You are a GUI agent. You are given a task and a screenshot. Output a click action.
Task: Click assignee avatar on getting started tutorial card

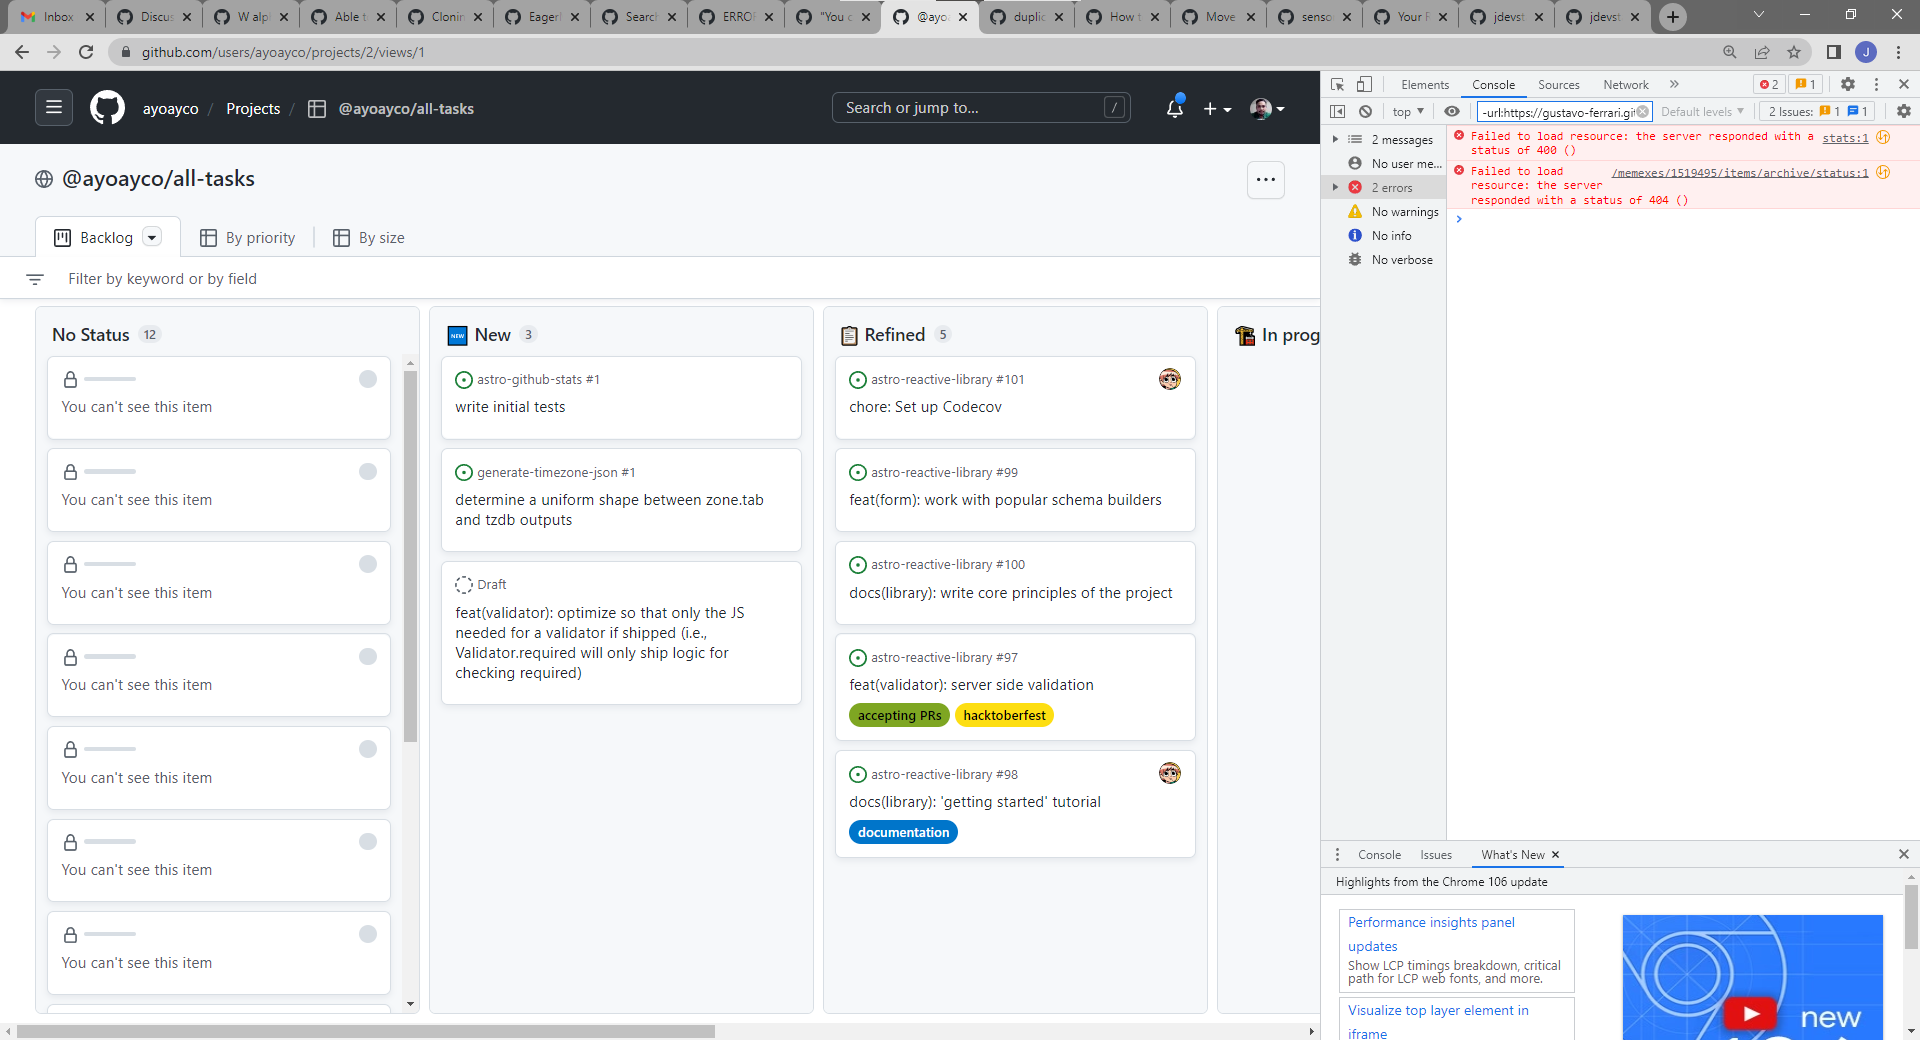(x=1169, y=773)
